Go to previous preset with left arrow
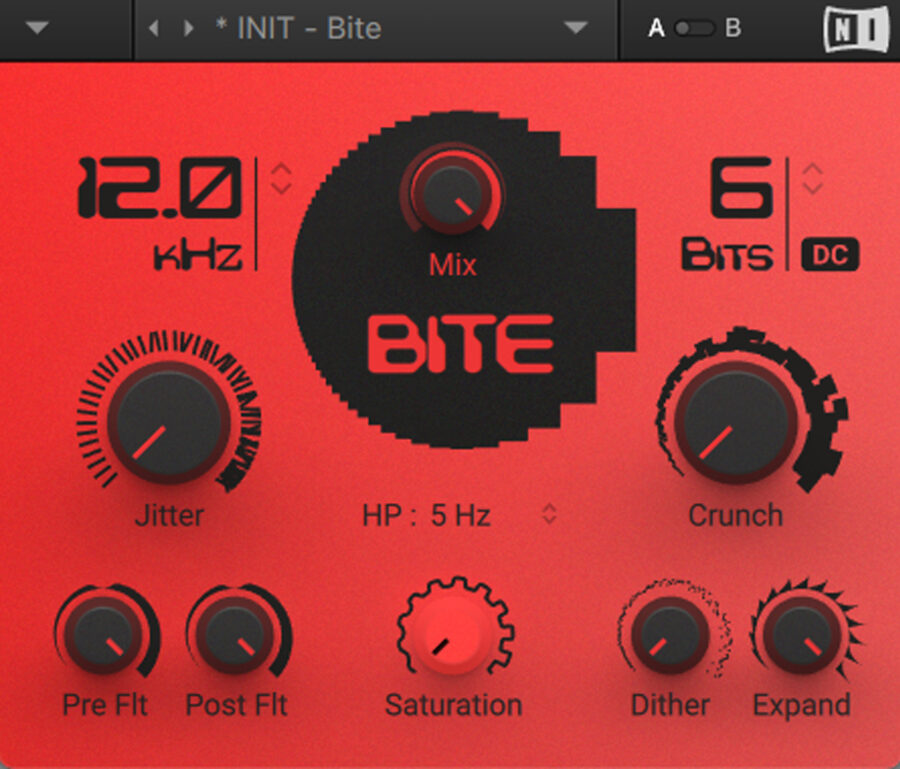900x769 pixels. 152,29
